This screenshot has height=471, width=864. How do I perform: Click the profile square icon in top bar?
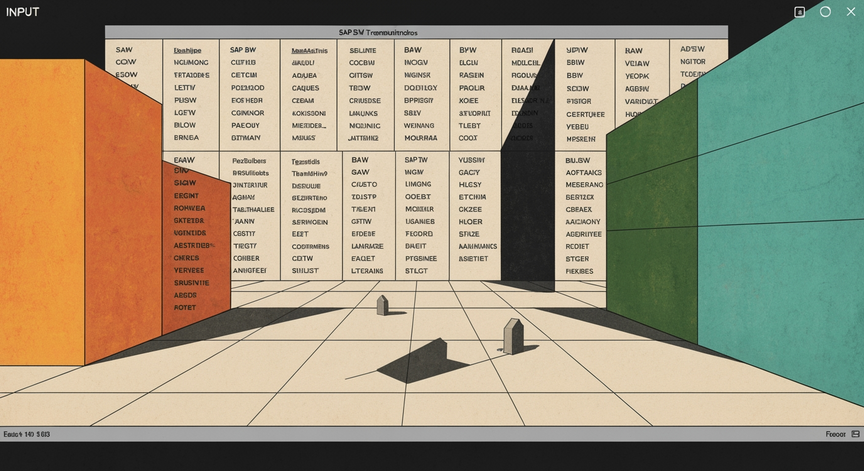(x=800, y=12)
